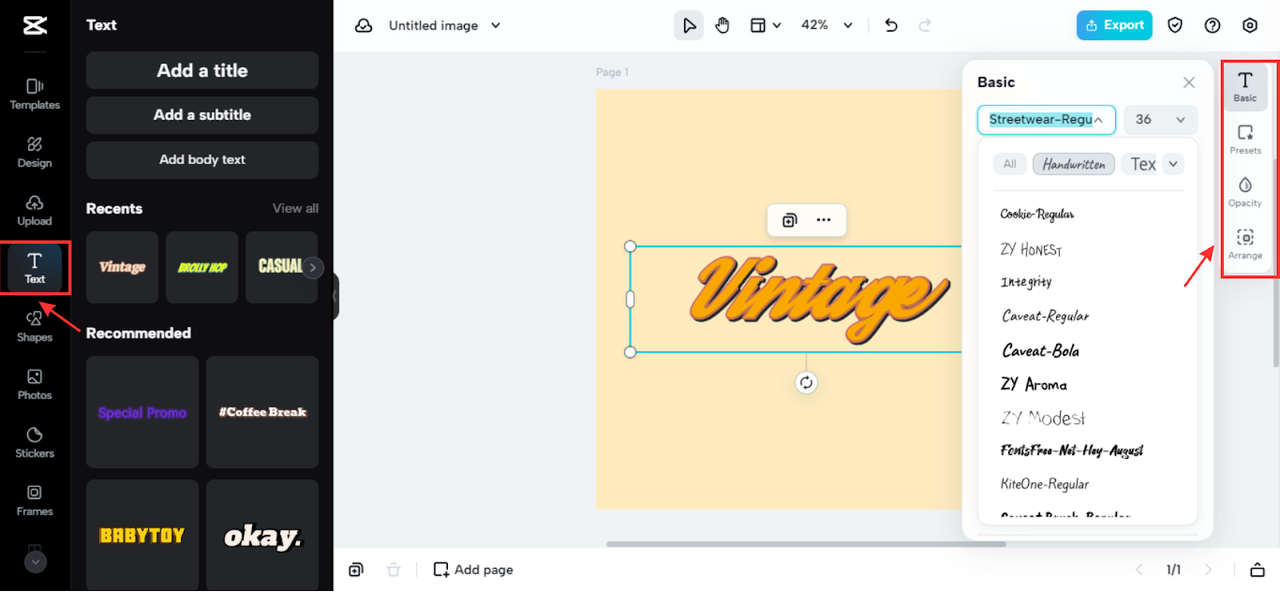1280x595 pixels.
Task: Open the Upload panel
Action: point(35,210)
